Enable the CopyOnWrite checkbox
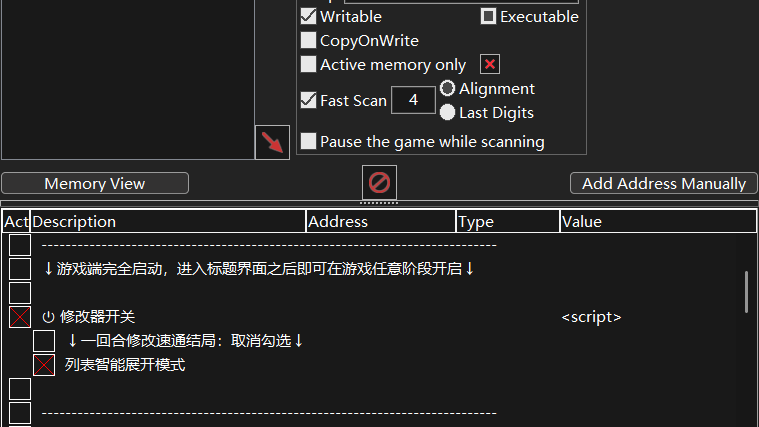Image resolution: width=759 pixels, height=427 pixels. [308, 40]
